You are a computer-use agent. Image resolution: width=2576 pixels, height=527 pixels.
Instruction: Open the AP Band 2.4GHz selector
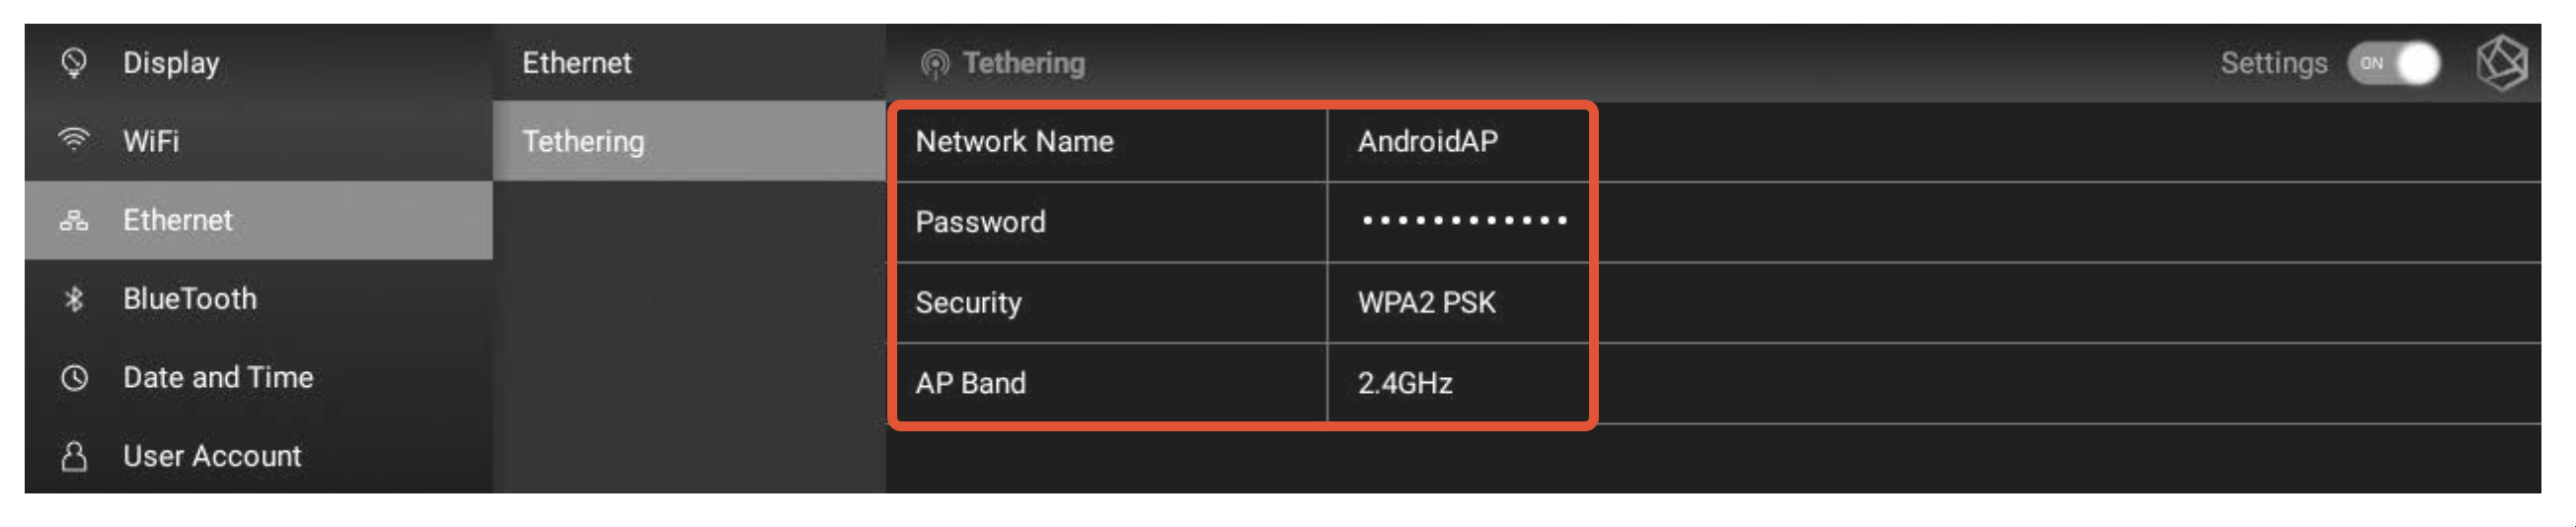click(x=1458, y=383)
